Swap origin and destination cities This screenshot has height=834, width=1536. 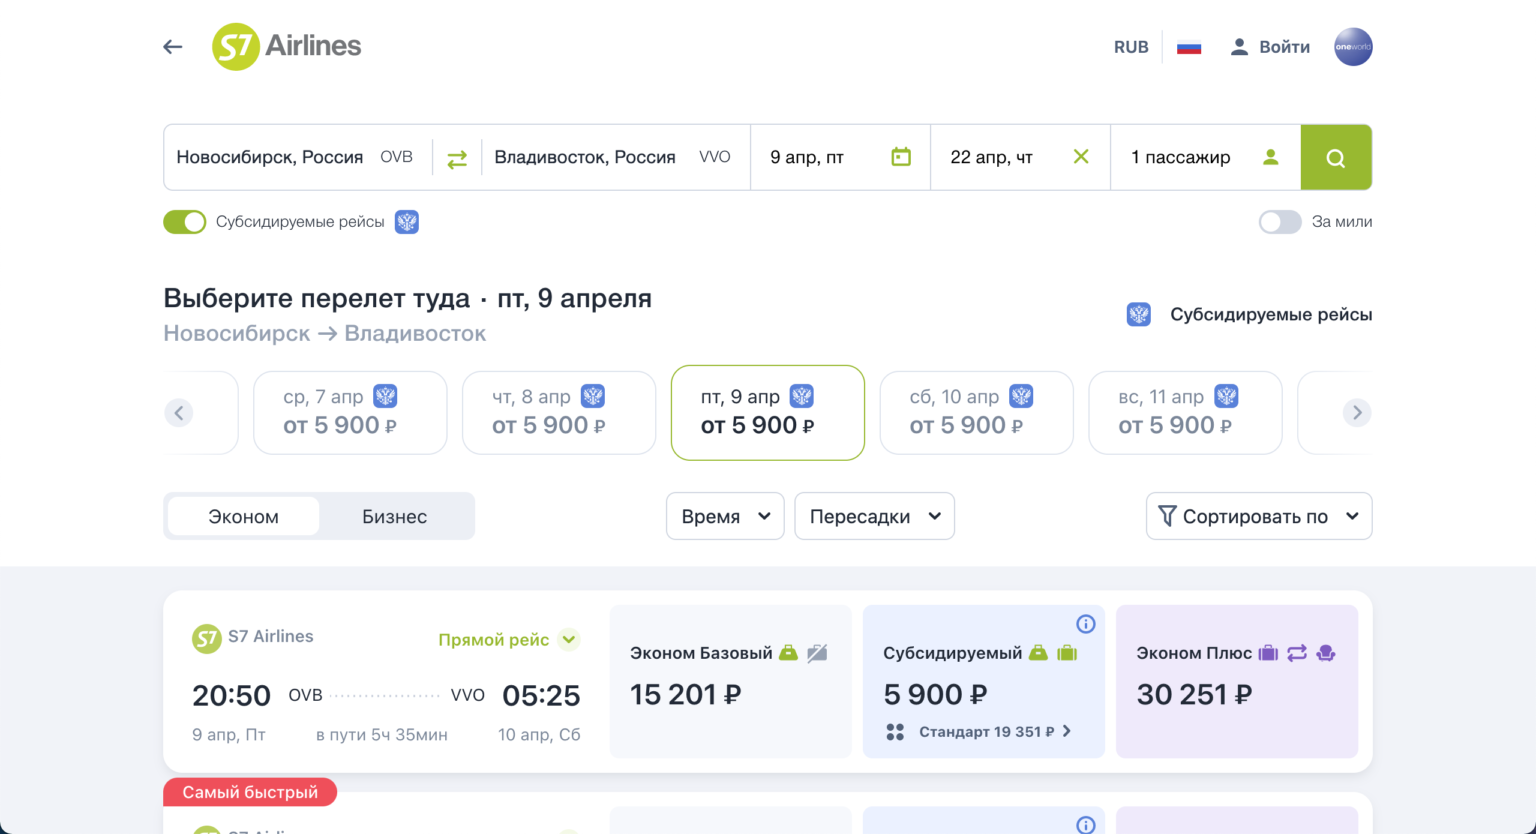pos(457,158)
